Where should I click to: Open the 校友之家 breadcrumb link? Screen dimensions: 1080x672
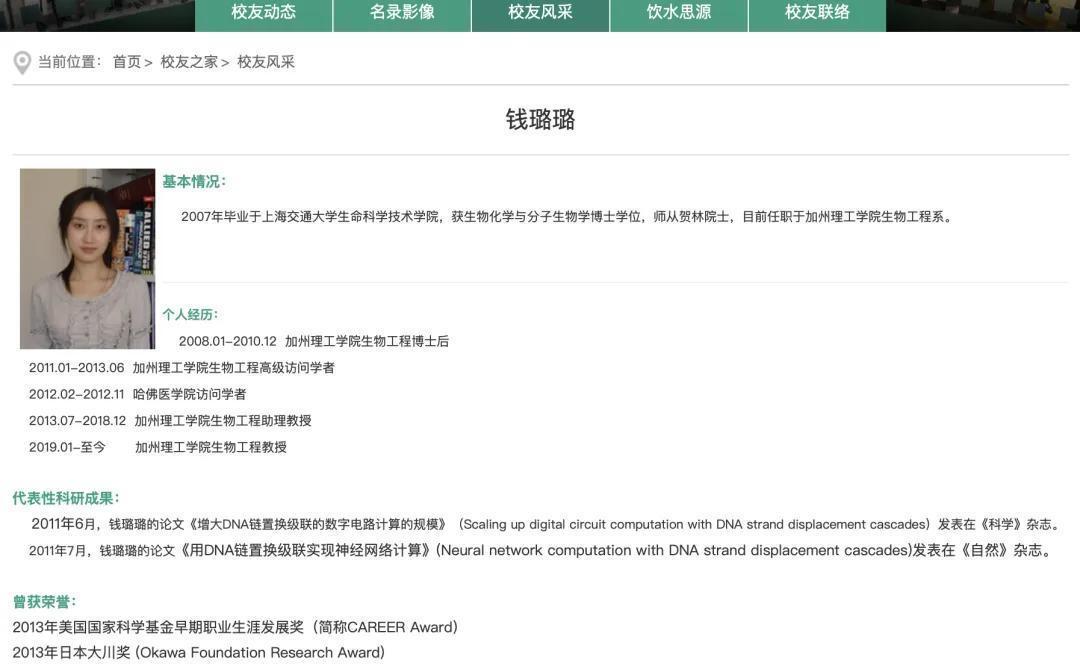click(189, 62)
